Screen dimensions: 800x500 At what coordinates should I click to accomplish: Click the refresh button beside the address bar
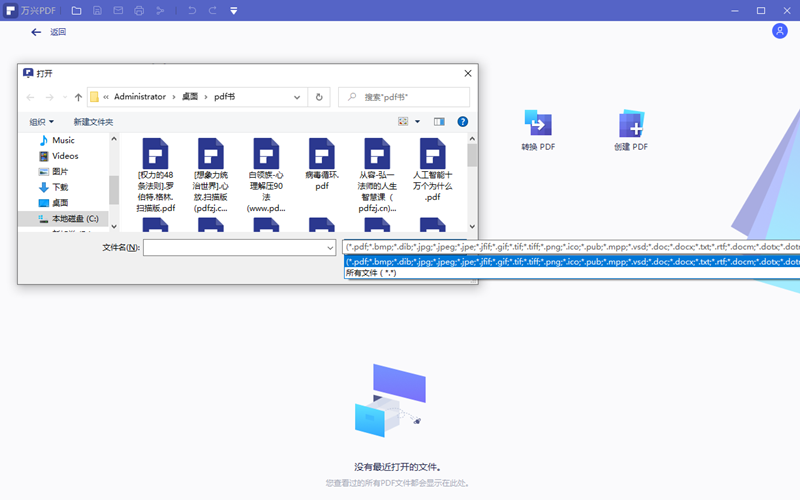tap(319, 97)
